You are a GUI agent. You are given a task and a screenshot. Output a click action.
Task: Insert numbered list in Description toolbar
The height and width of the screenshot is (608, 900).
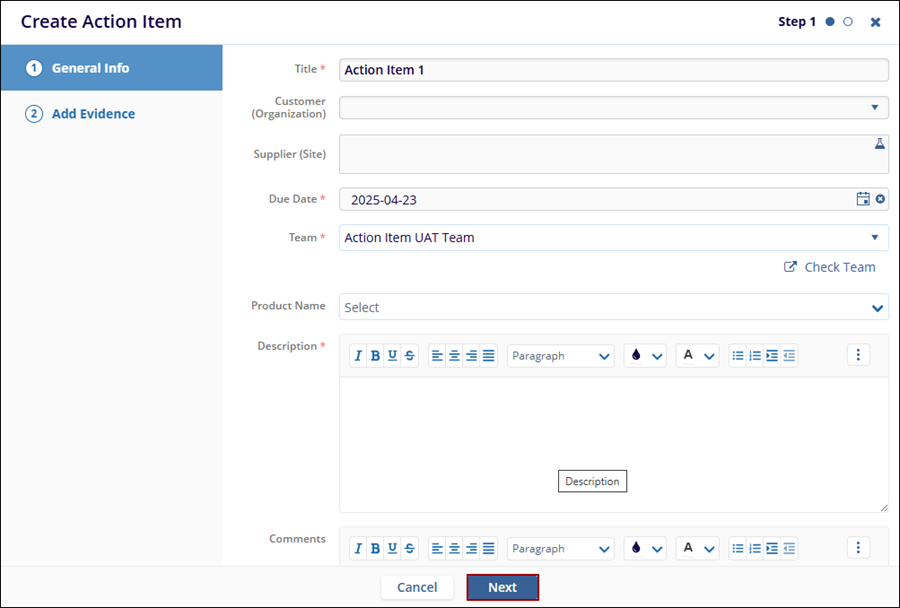[x=755, y=355]
